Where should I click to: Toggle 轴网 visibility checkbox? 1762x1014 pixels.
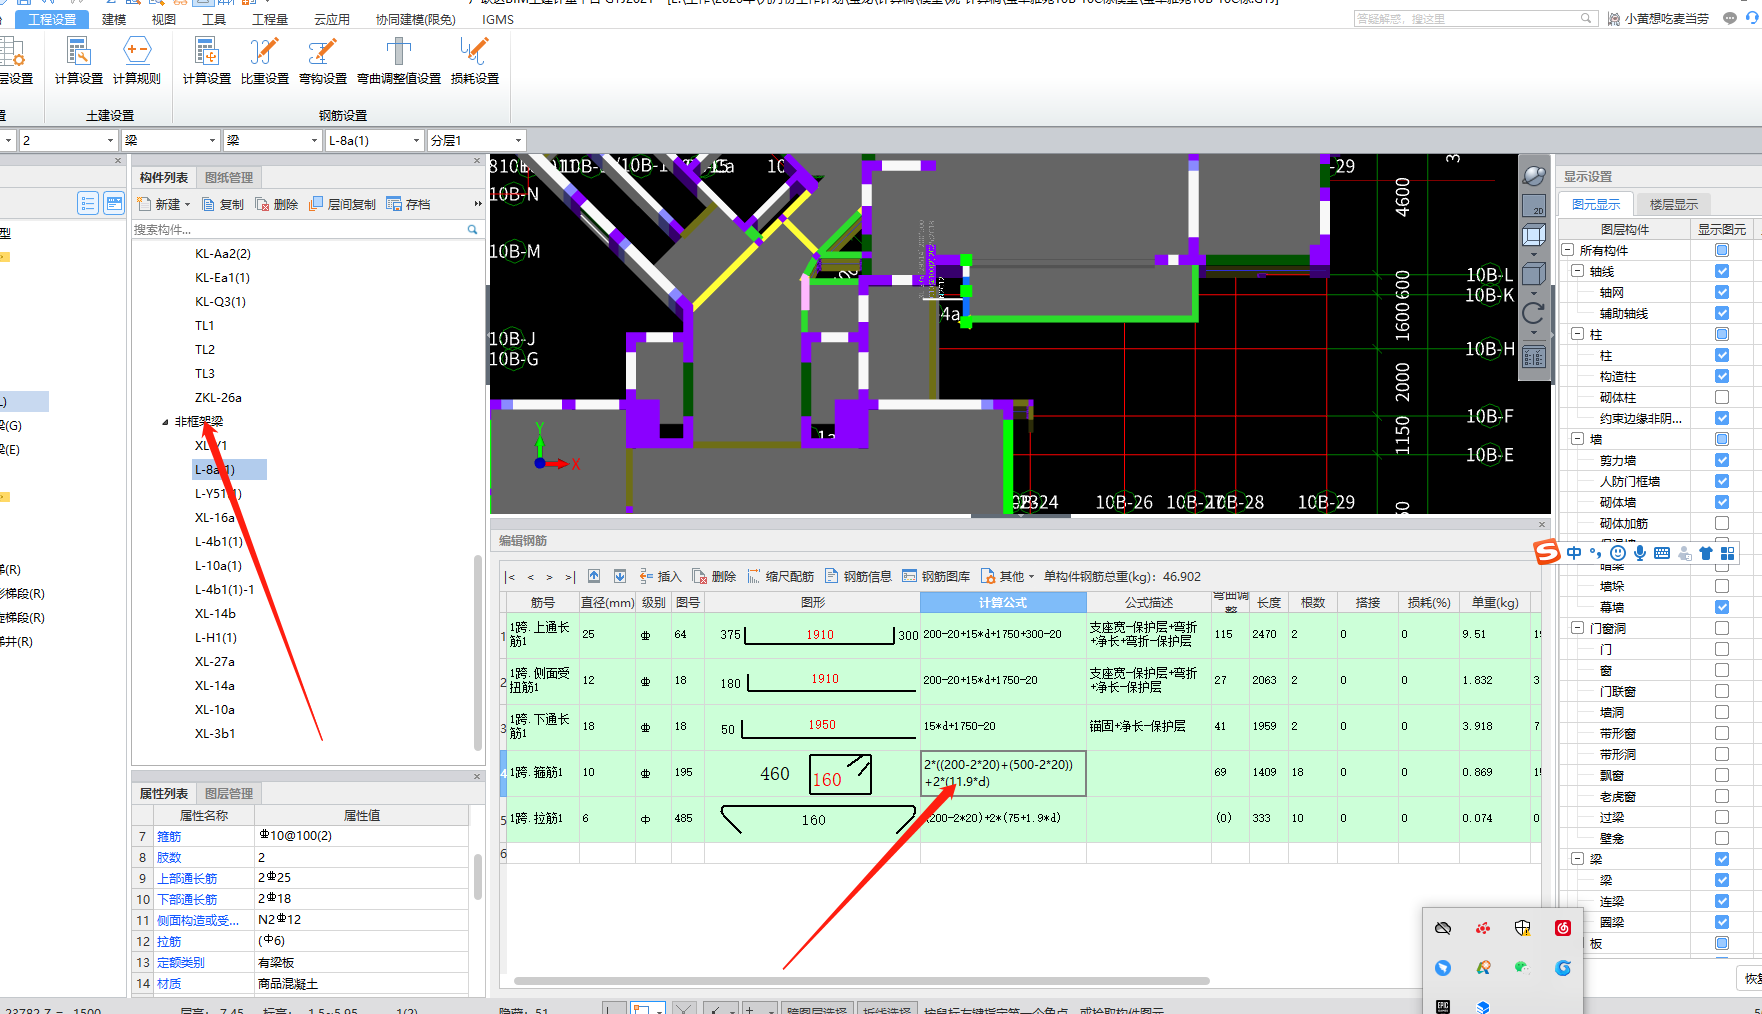click(1722, 292)
